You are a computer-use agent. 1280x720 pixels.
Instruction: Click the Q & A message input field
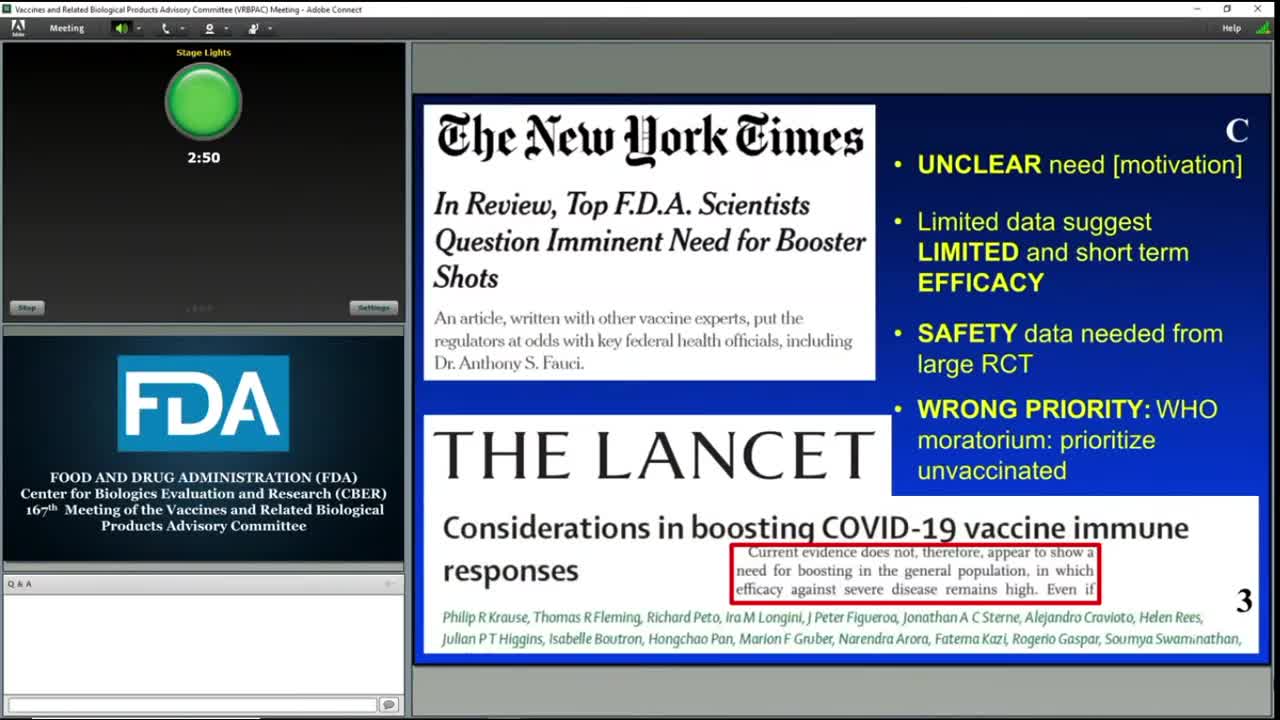tap(192, 705)
